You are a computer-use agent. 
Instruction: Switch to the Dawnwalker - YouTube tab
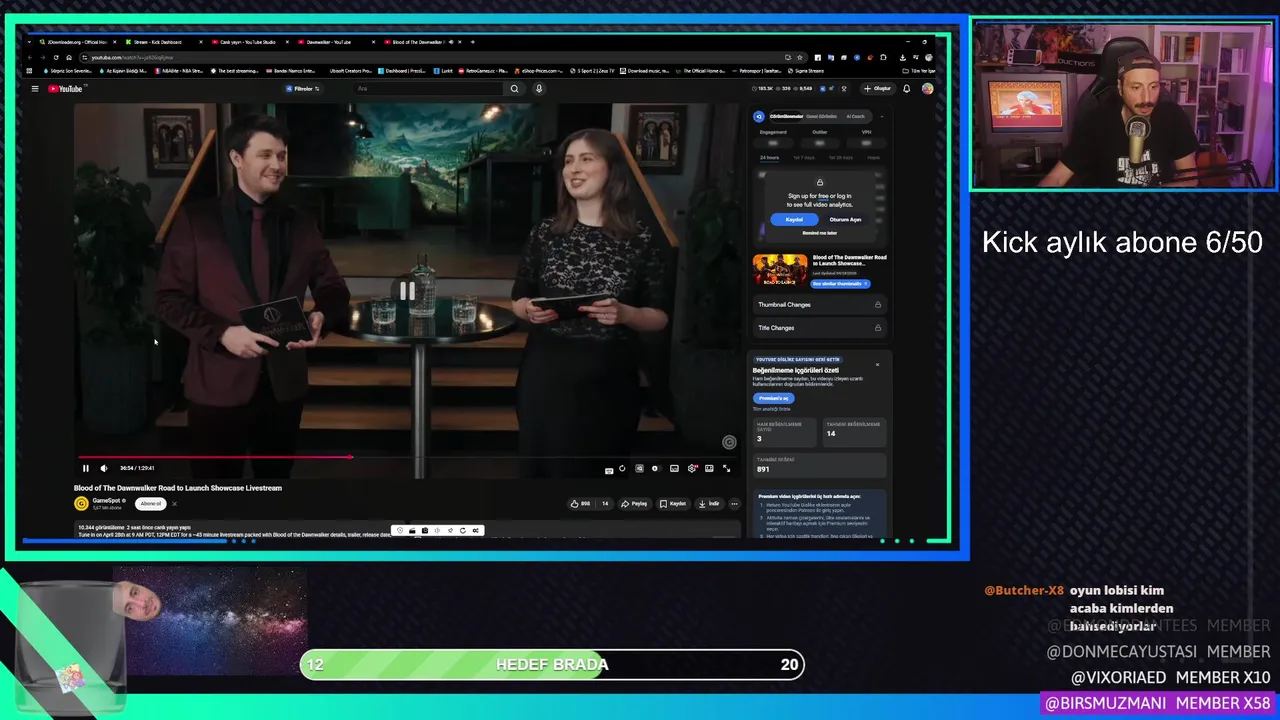coord(335,42)
